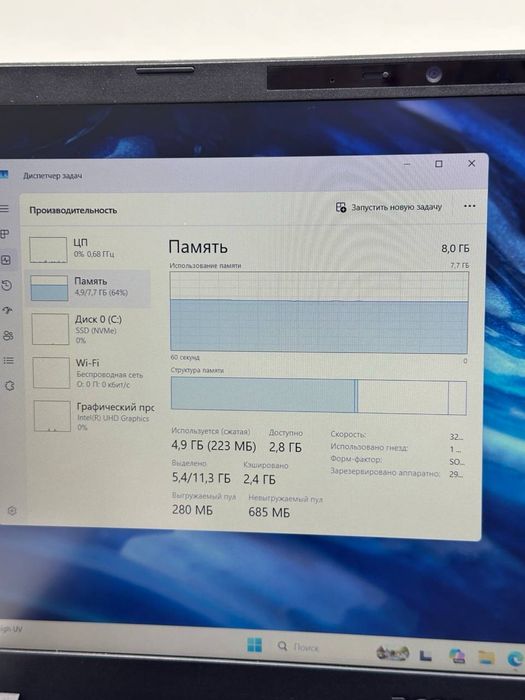
Task: Select the Диск 0 (C:) item
Action: tap(91, 329)
